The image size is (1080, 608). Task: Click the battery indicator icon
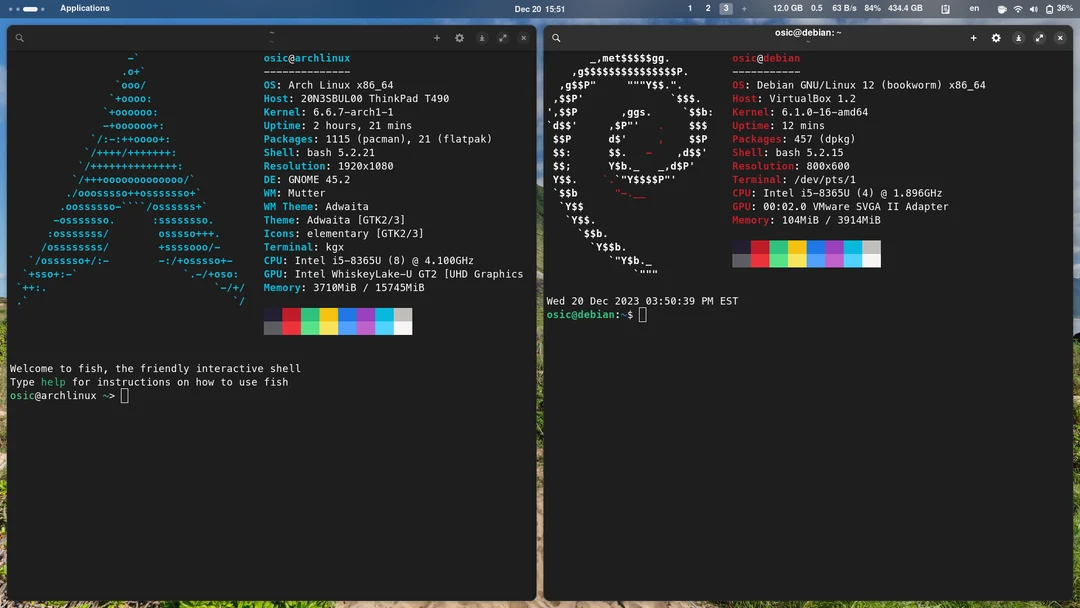(x=1050, y=8)
